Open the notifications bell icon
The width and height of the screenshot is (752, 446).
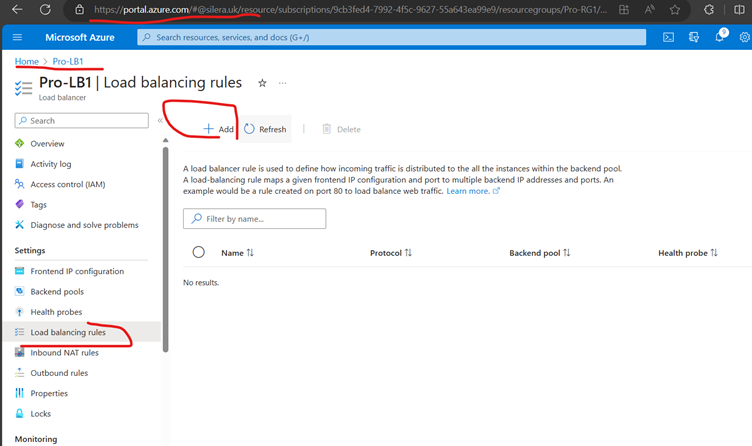pyautogui.click(x=720, y=37)
